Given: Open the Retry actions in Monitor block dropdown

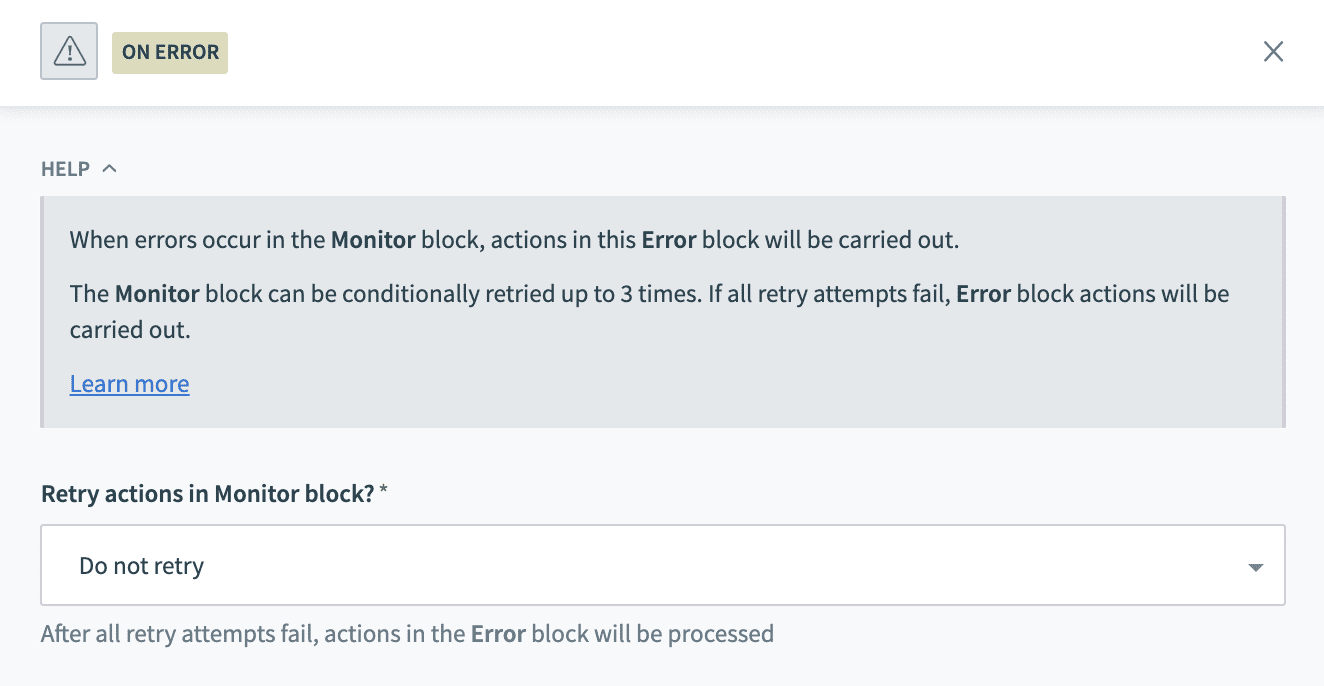Looking at the screenshot, I should pos(662,565).
